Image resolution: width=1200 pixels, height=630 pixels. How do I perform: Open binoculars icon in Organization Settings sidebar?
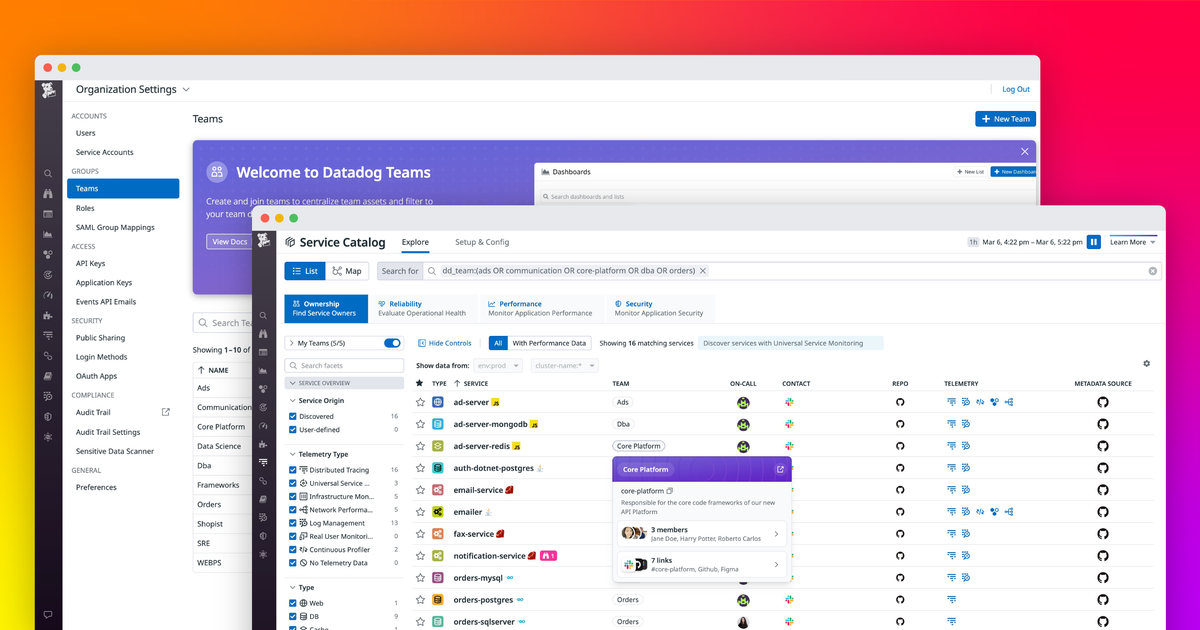47,194
